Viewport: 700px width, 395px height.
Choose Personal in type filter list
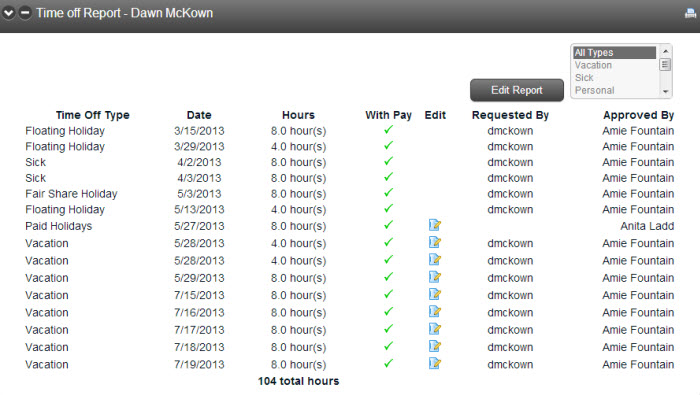tap(614, 90)
